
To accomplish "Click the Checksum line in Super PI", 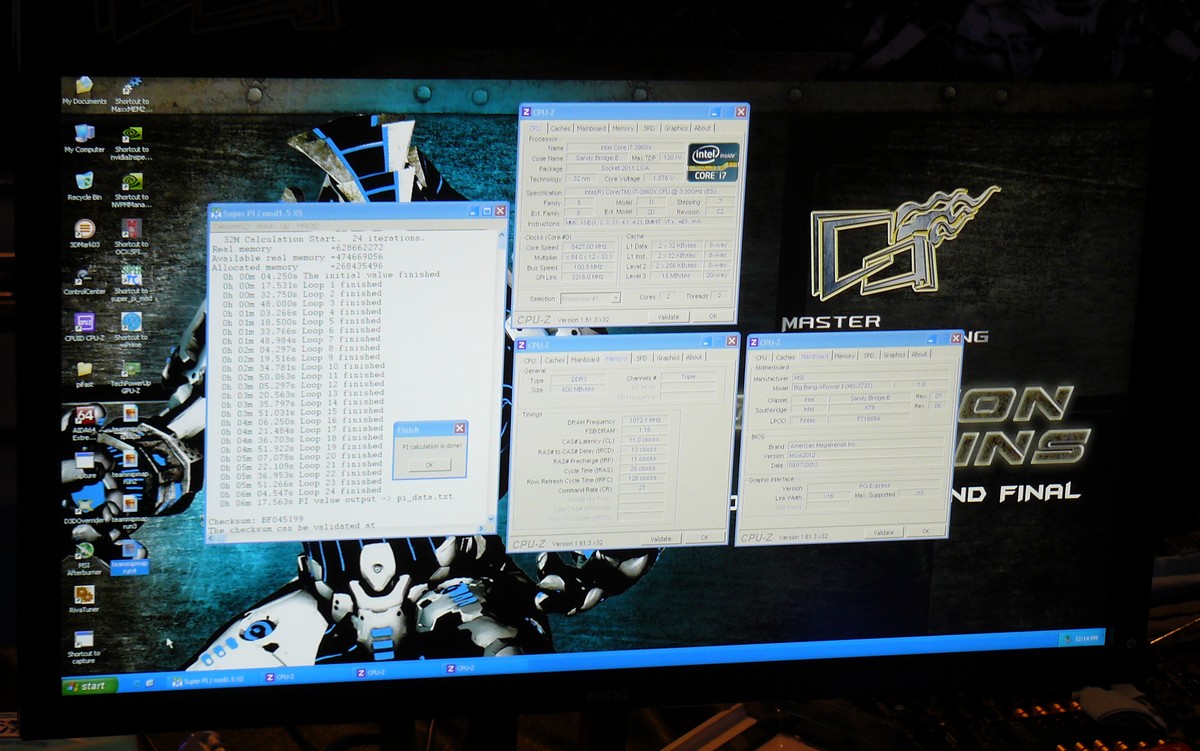I will pyautogui.click(x=256, y=520).
